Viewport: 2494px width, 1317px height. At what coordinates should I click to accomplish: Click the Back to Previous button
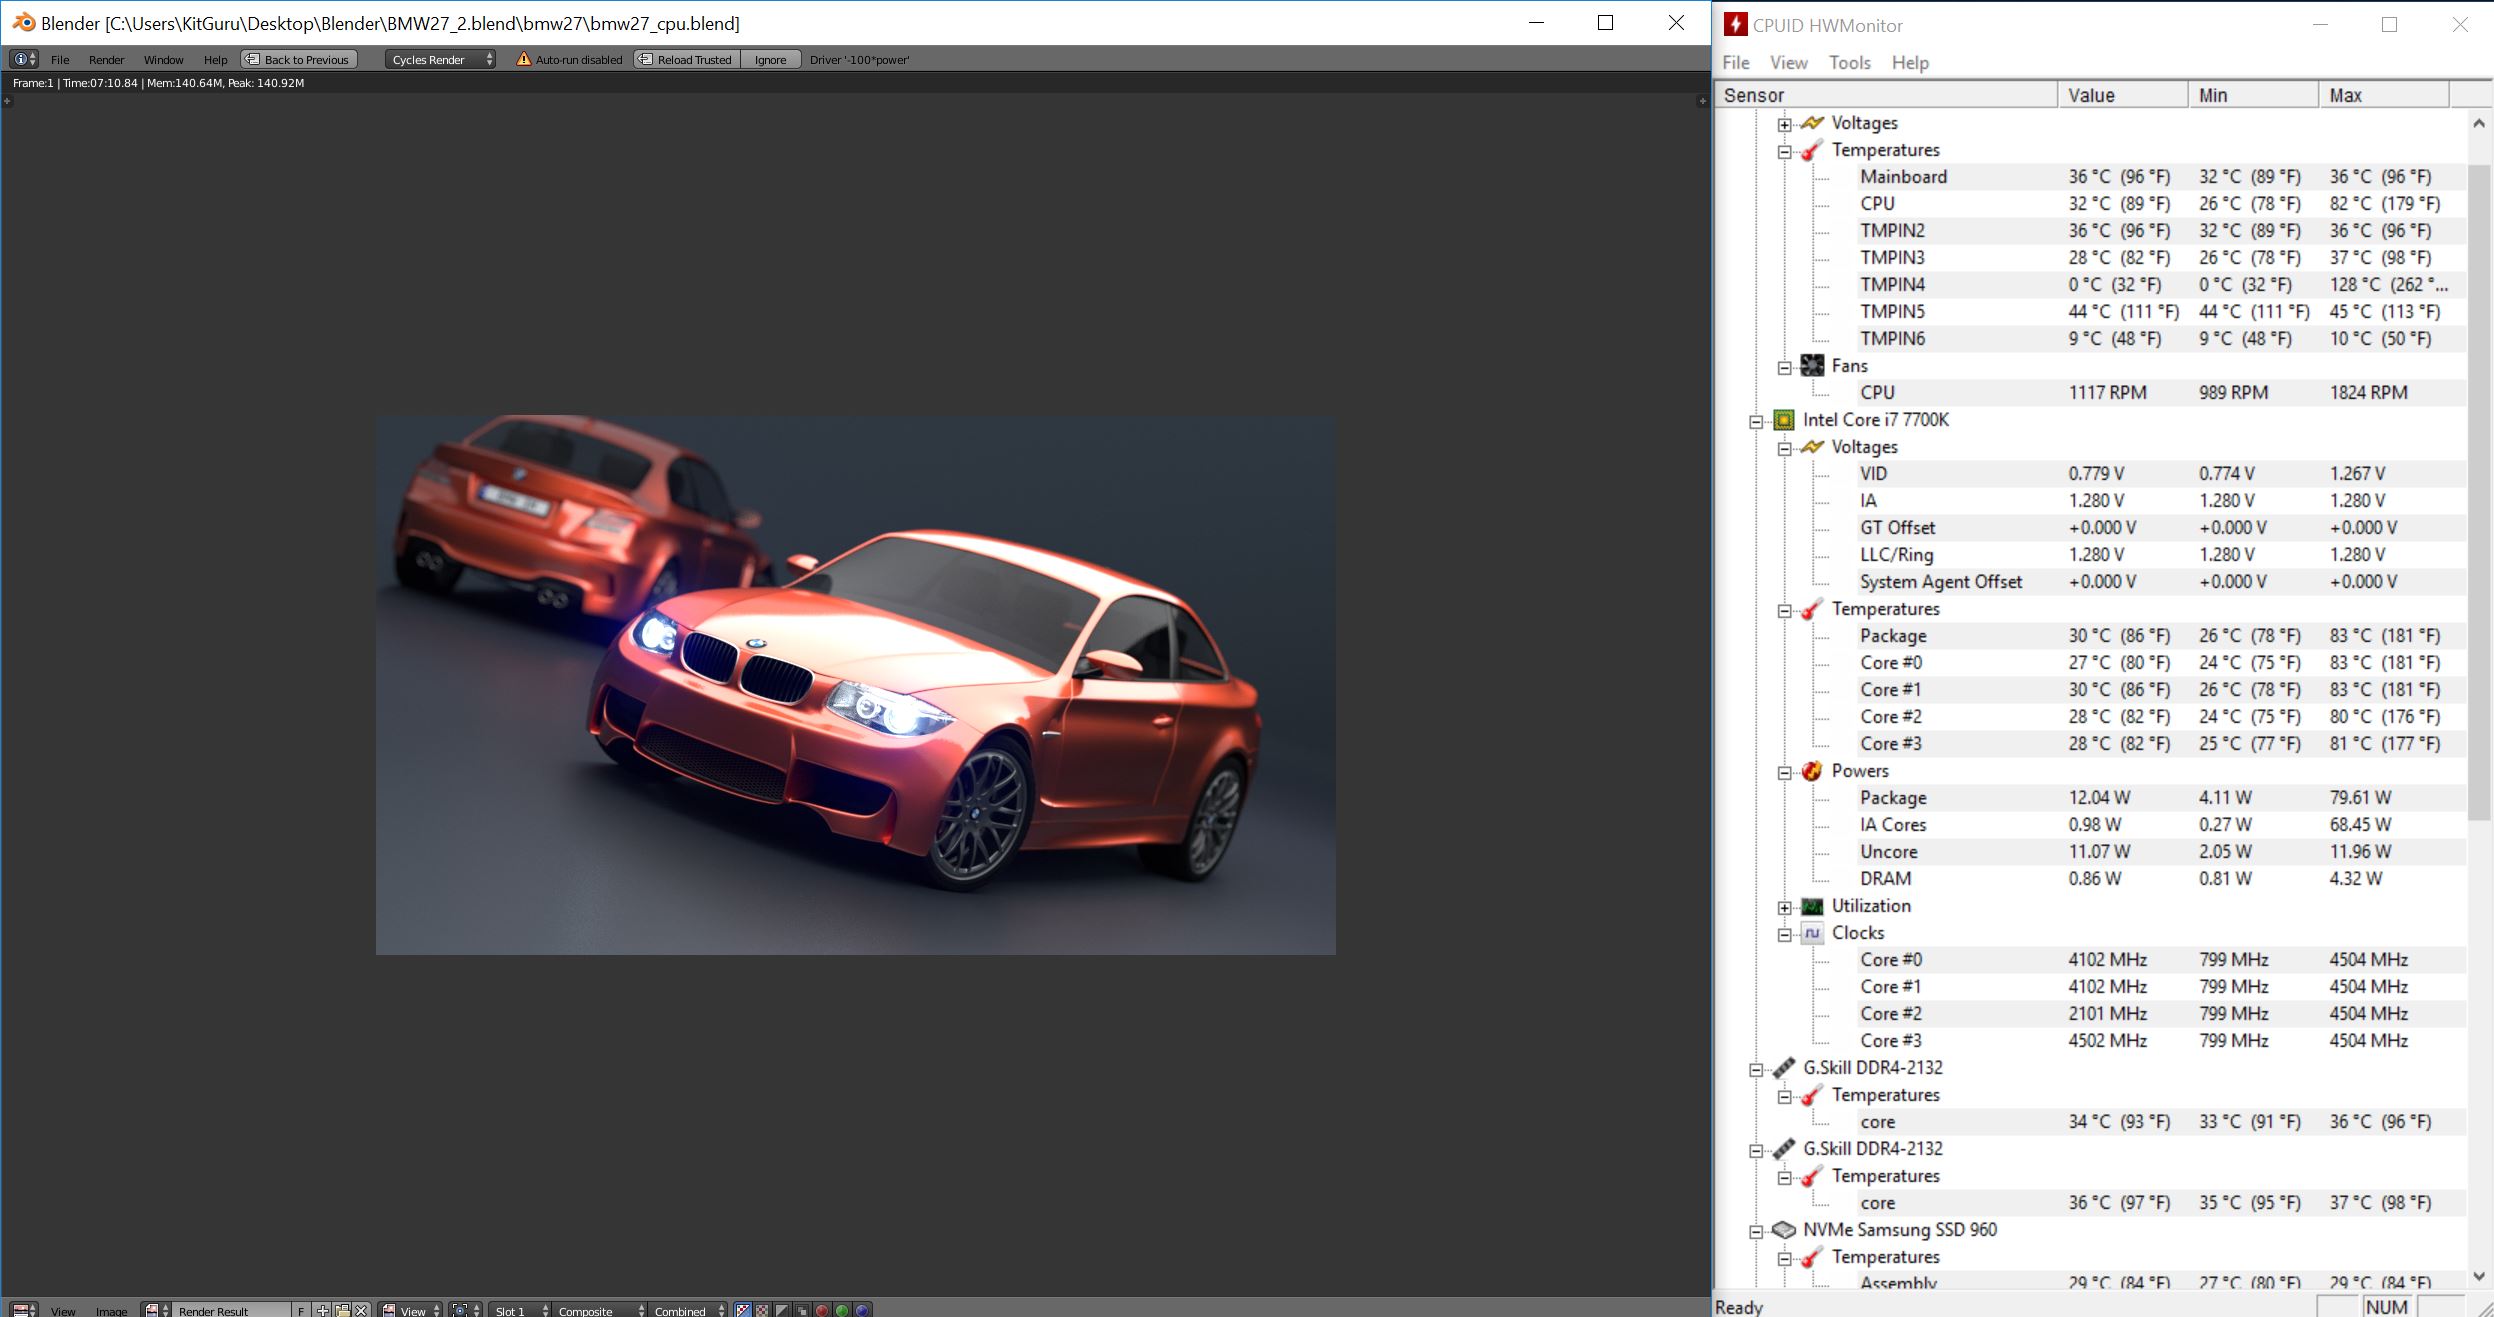point(298,59)
